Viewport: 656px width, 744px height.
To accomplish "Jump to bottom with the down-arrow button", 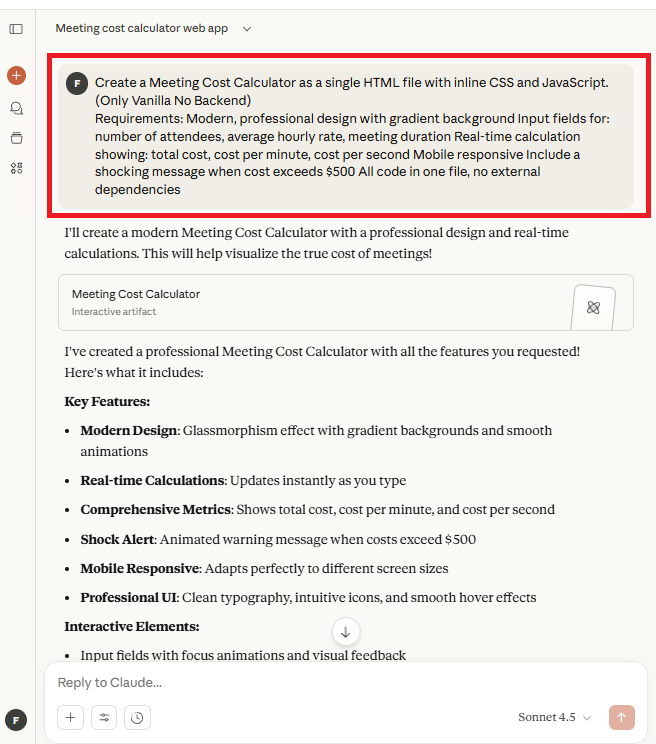I will 345,631.
